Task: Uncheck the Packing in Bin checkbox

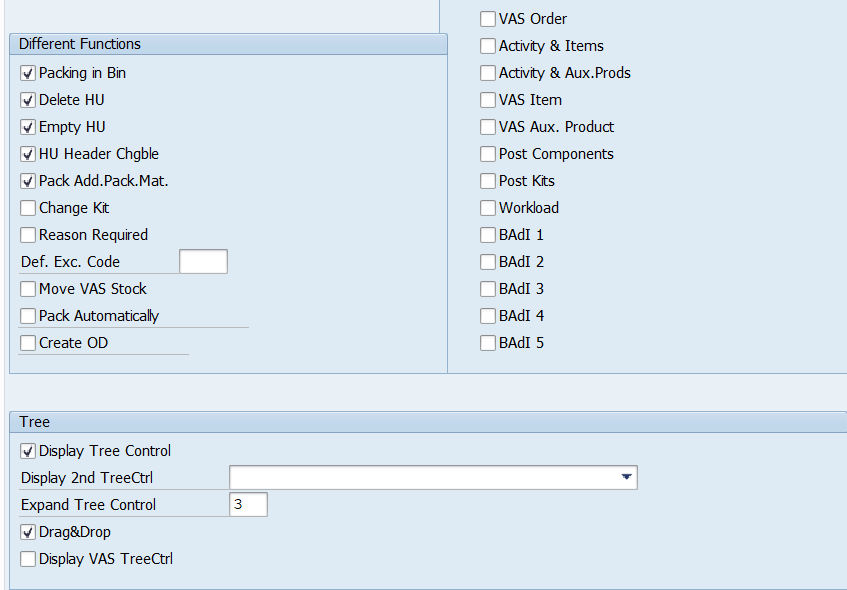Action: tap(28, 73)
